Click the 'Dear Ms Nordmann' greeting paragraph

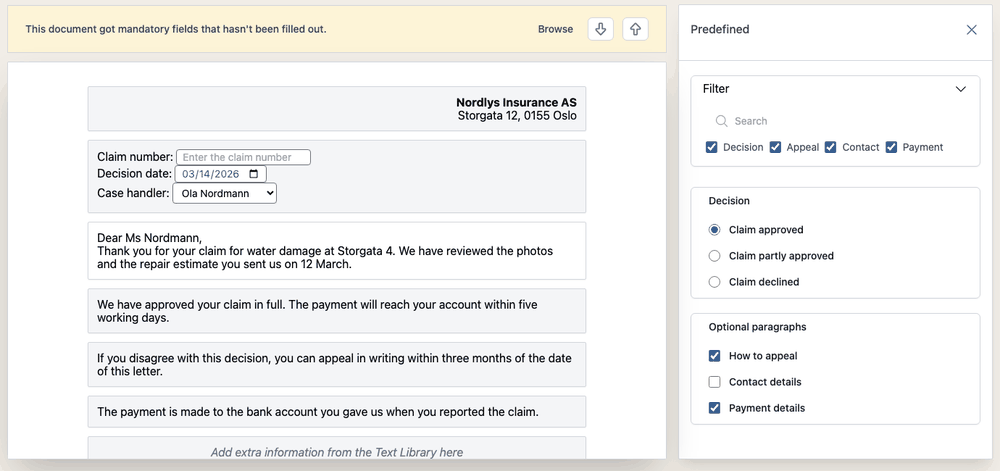(337, 250)
